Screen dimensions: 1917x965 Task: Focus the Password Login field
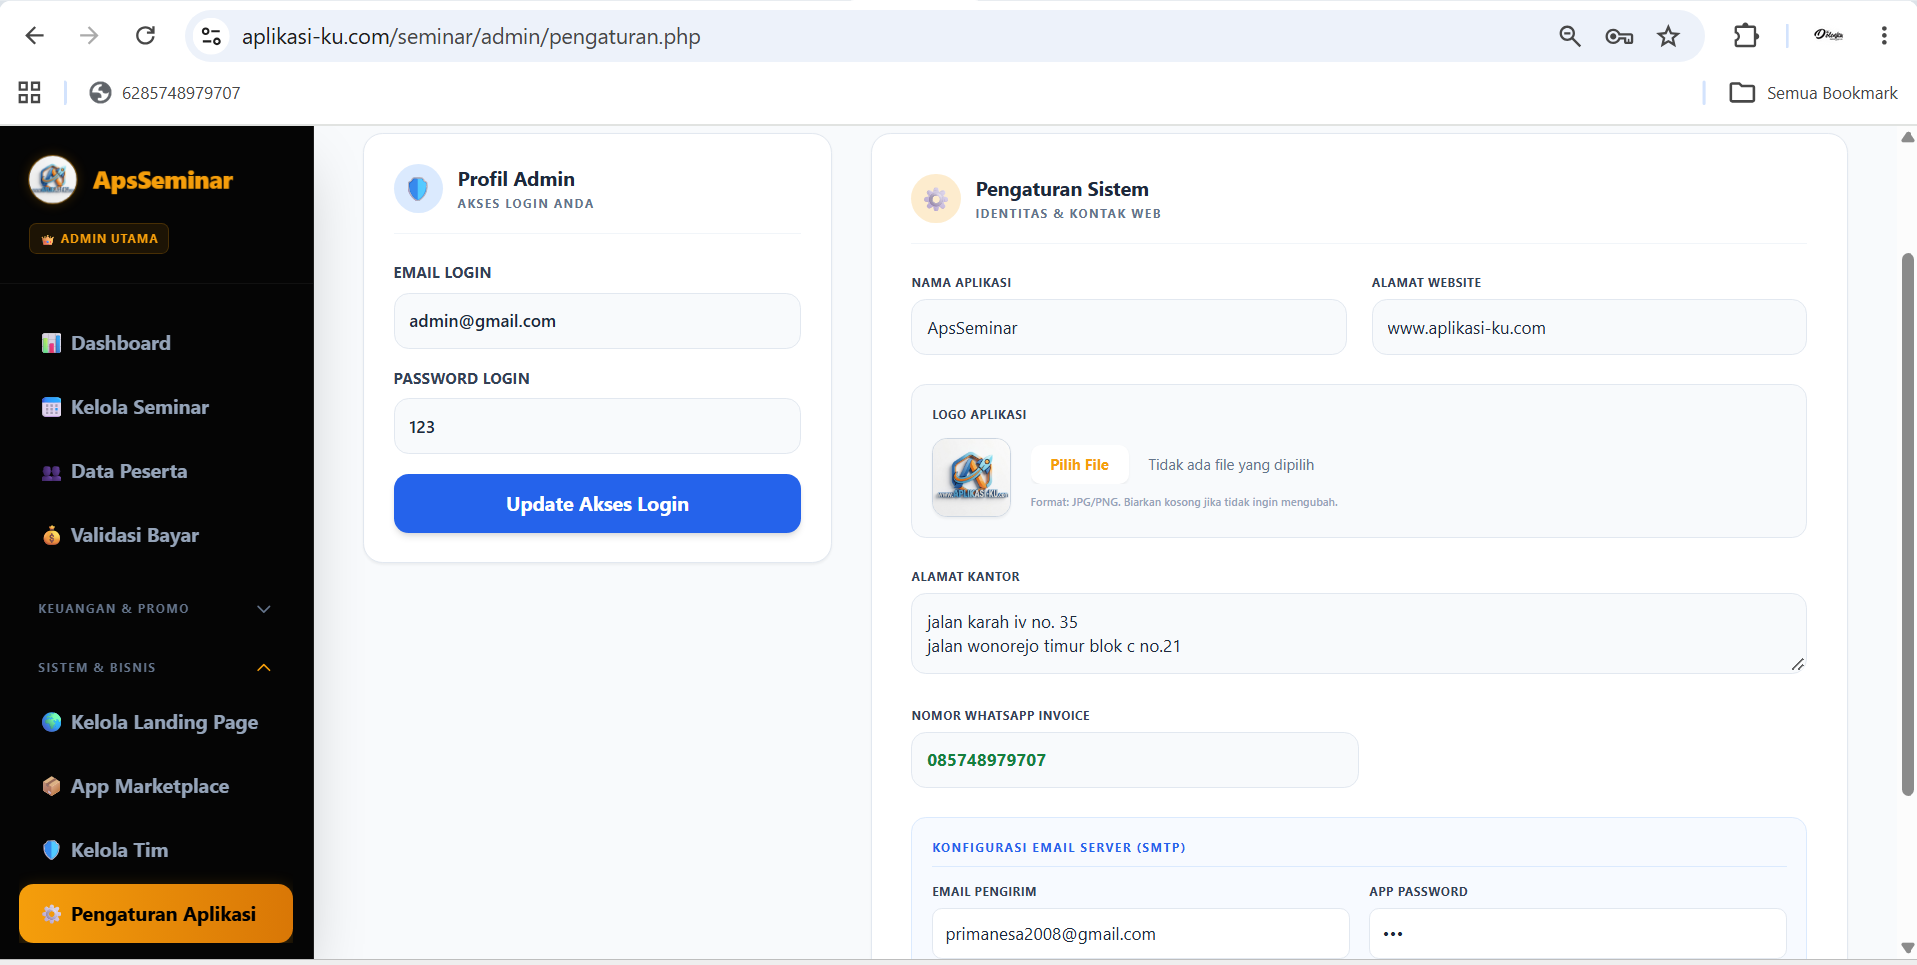[597, 427]
